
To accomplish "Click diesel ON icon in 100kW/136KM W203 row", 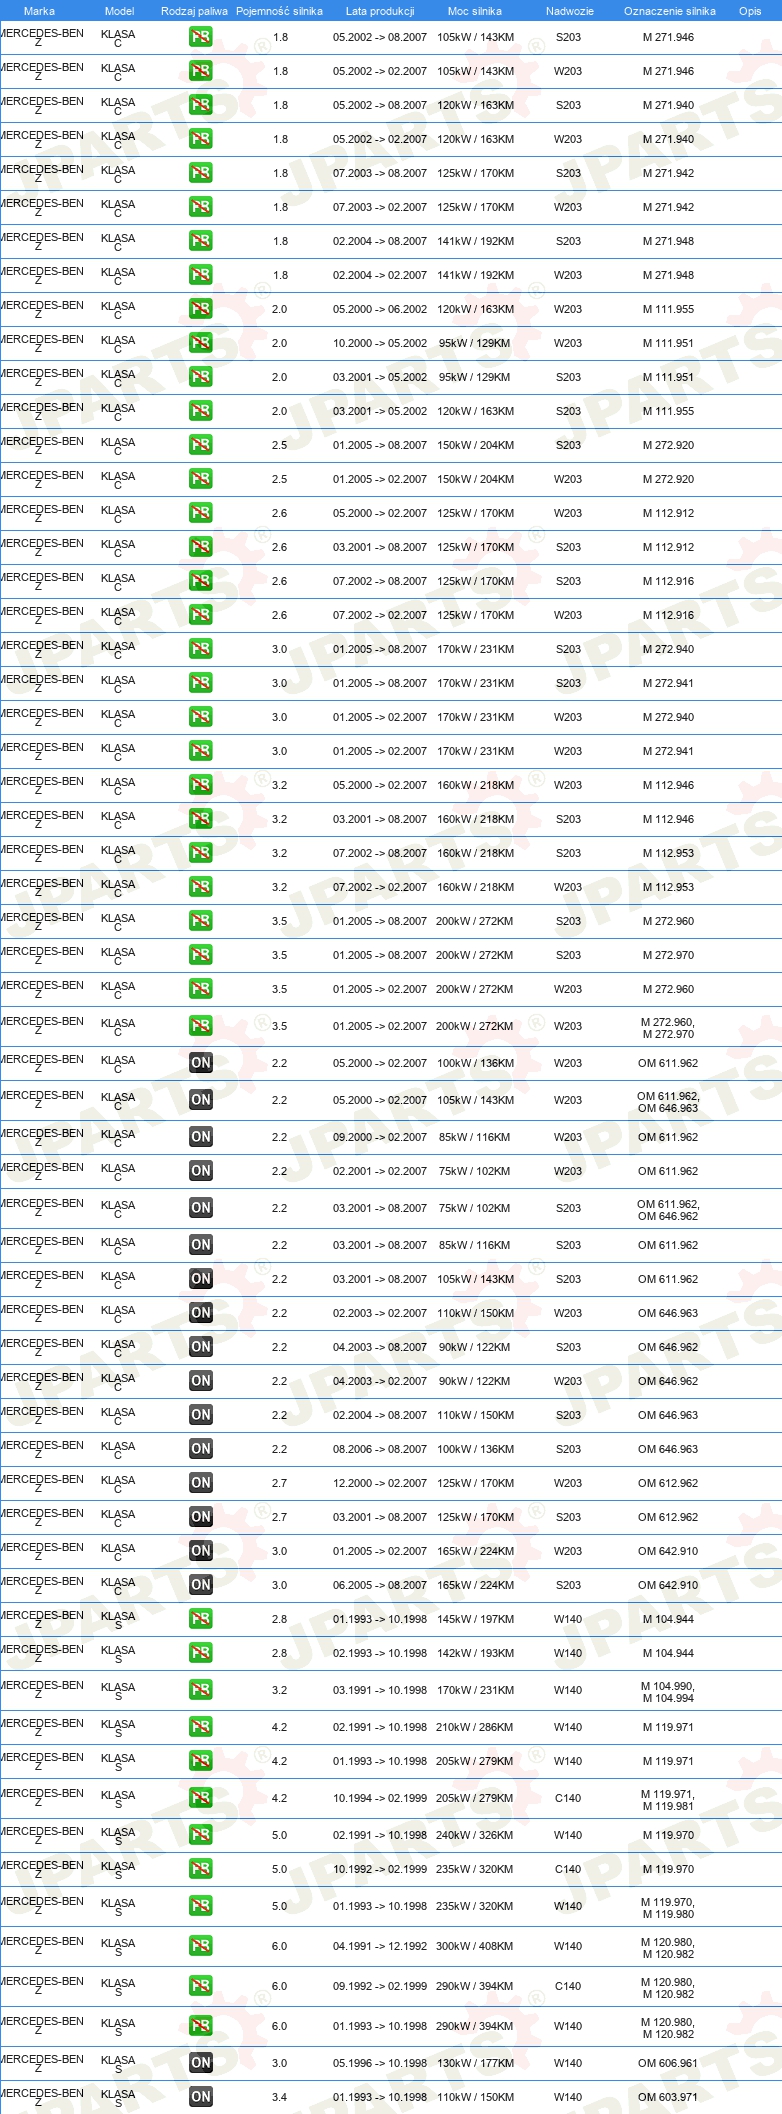I will pyautogui.click(x=200, y=1063).
